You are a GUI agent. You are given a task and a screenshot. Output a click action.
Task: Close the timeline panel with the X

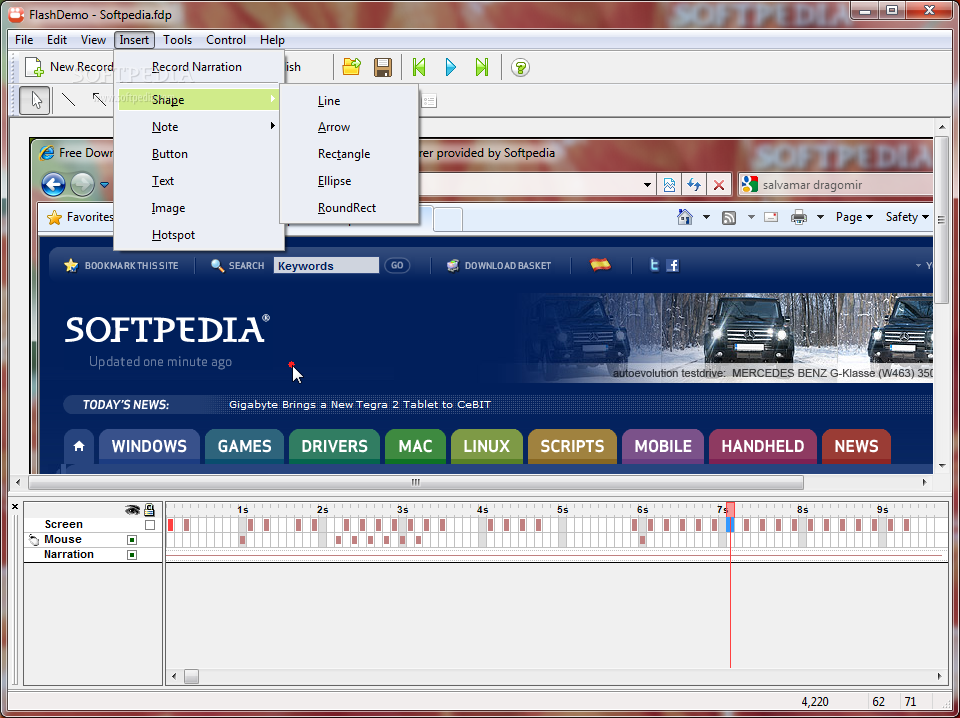(15, 507)
